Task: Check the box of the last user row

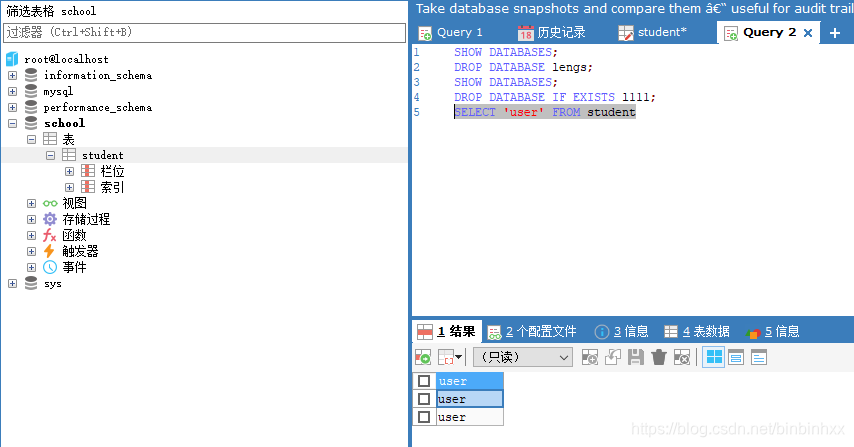Action: pos(424,417)
